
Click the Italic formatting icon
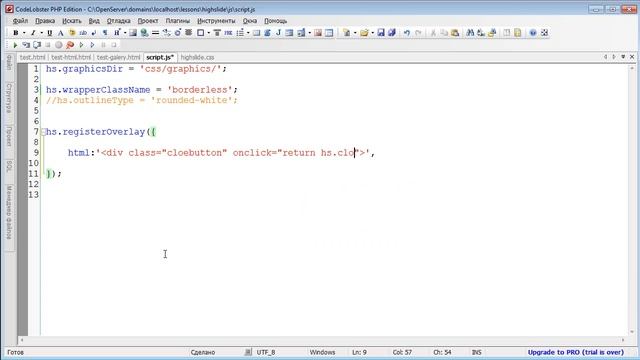point(33,33)
